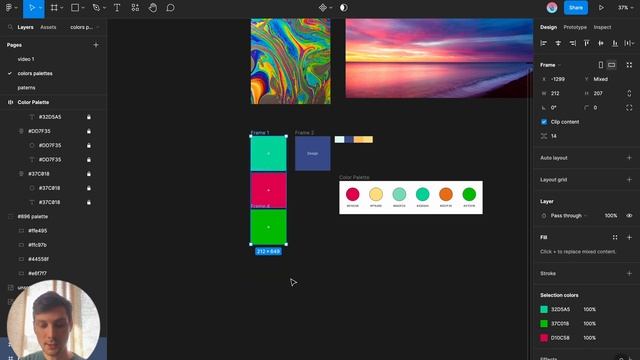Viewport: 640px width, 360px height.
Task: Switch to the Inspect tab
Action: pos(602,27)
